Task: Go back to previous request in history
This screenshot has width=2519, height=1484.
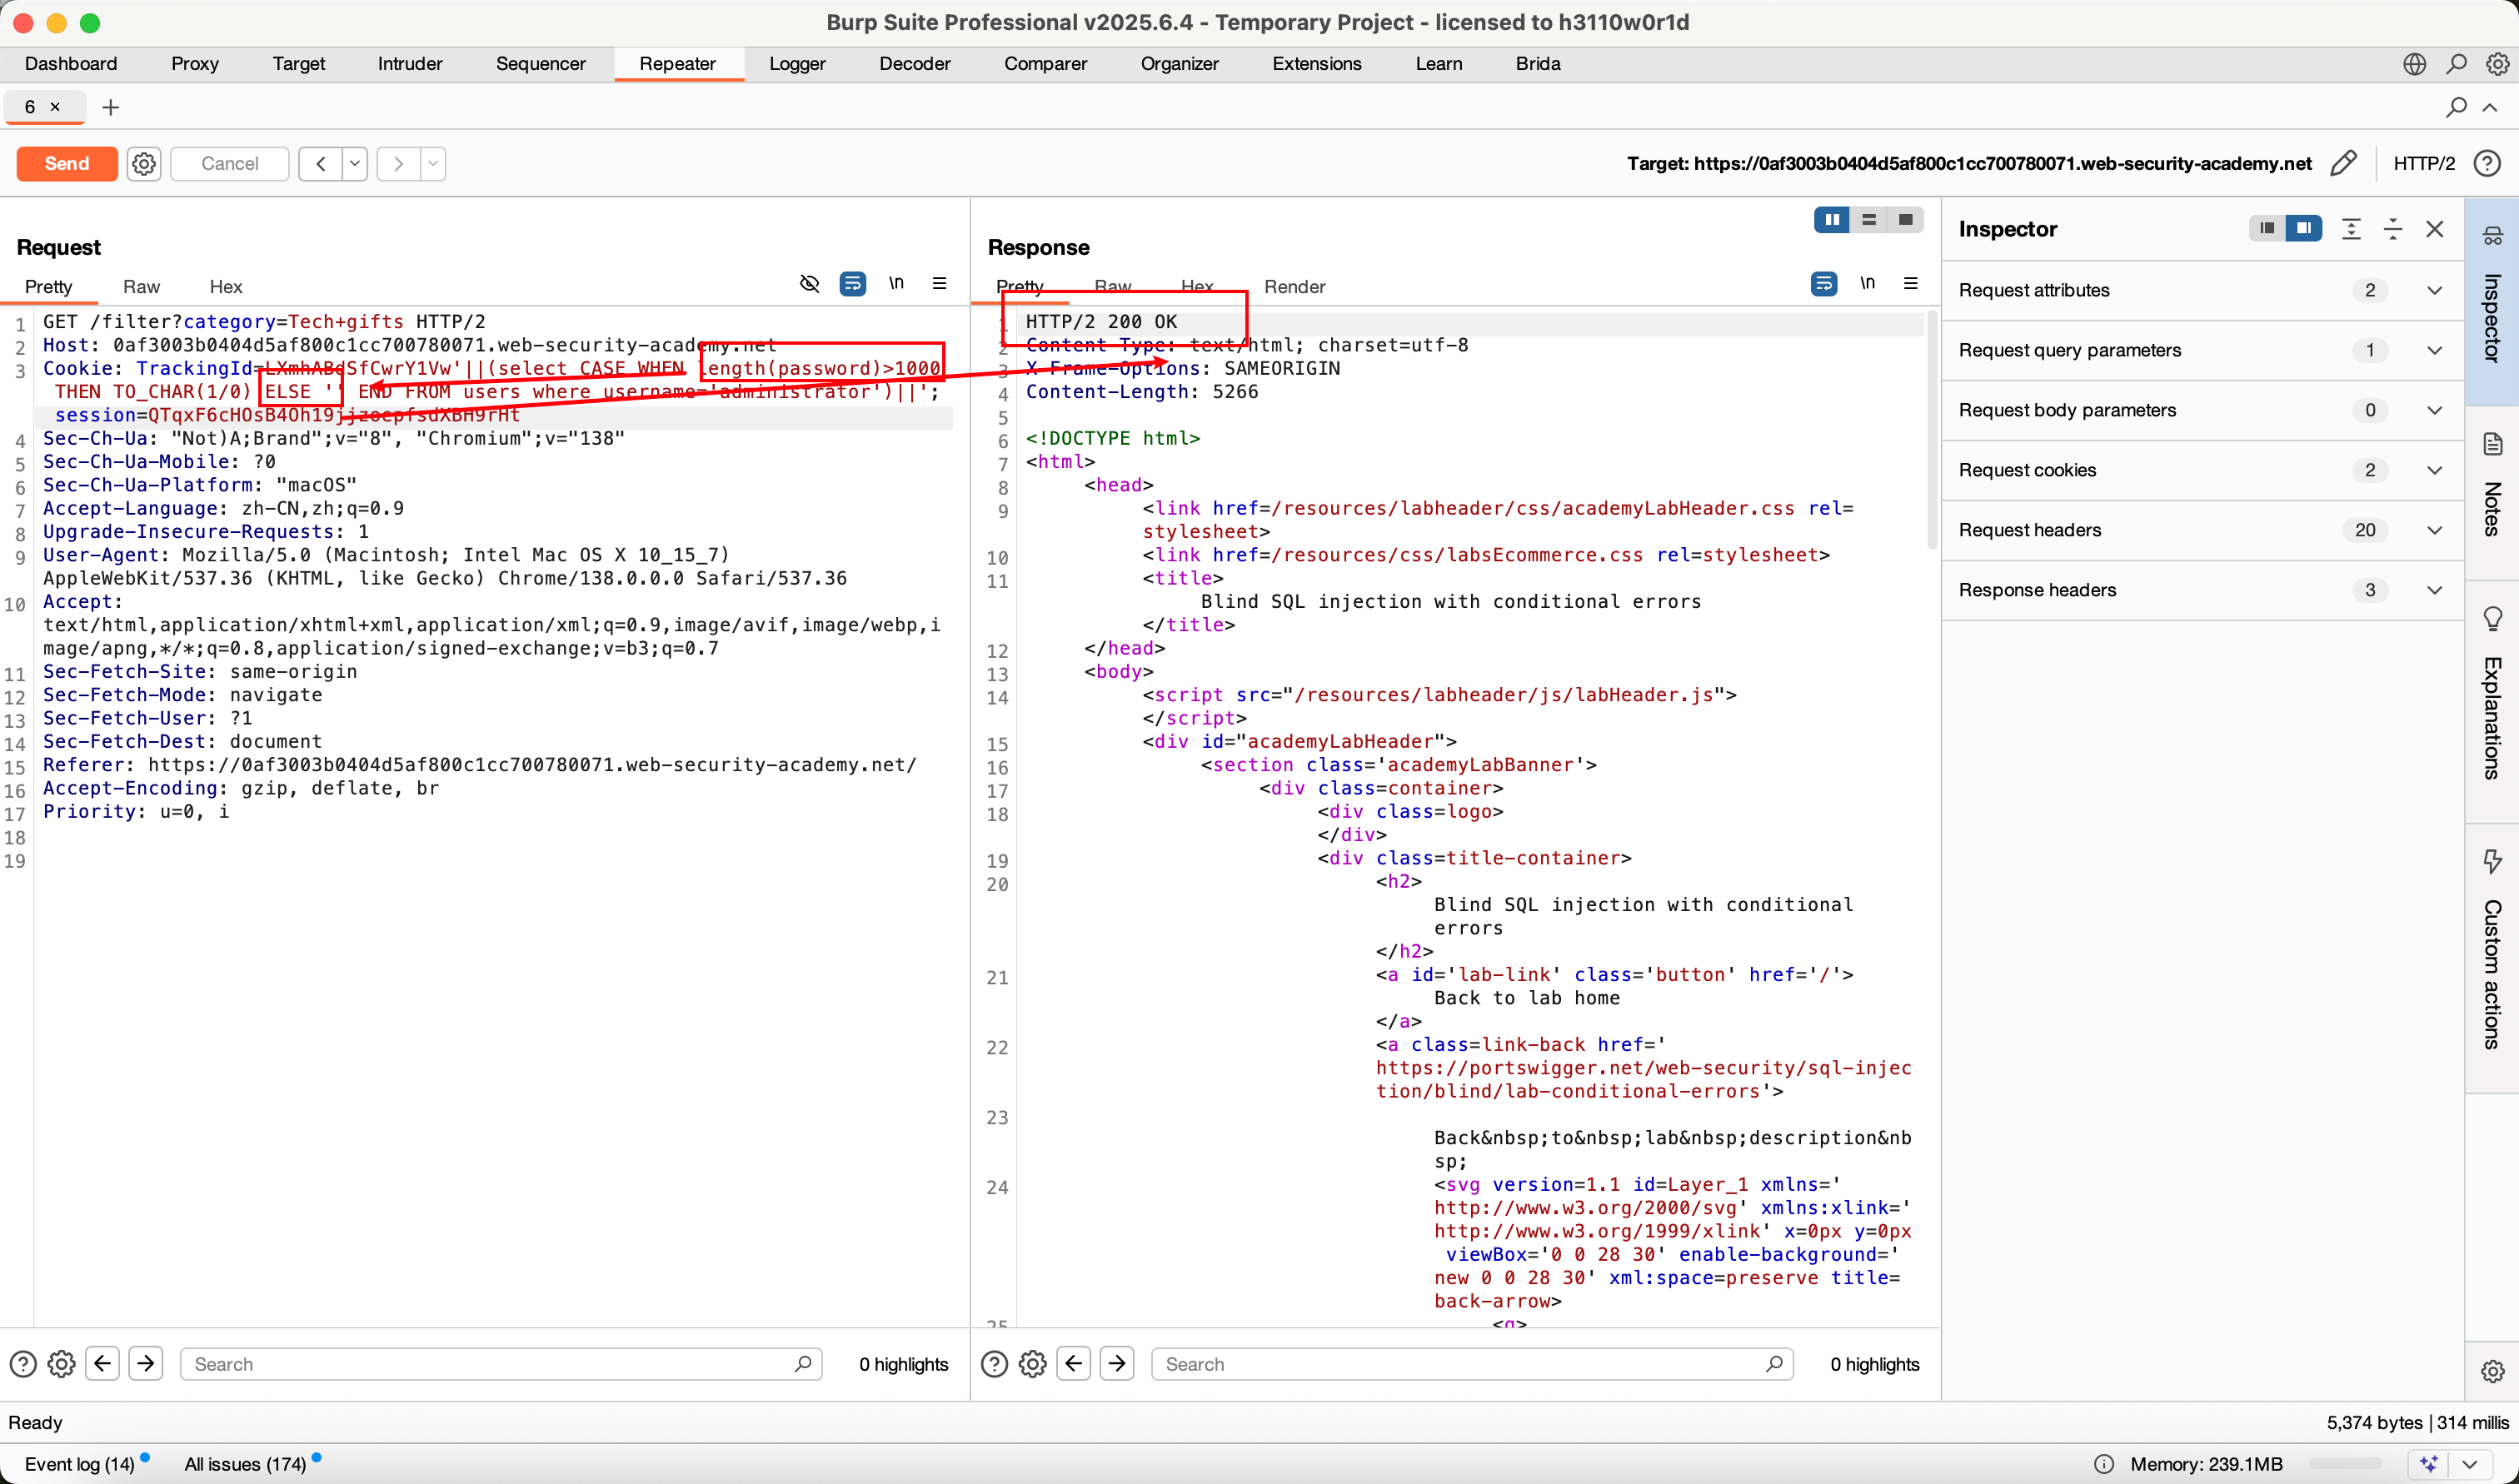Action: pyautogui.click(x=320, y=163)
